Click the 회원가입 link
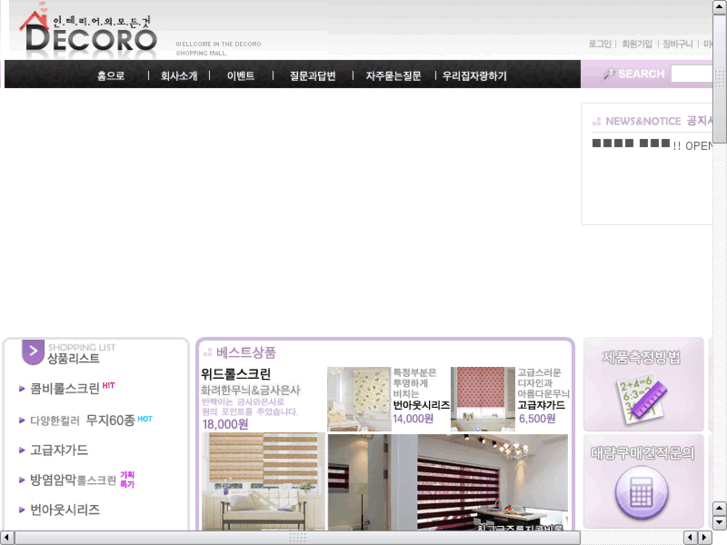Image resolution: width=727 pixels, height=545 pixels. point(637,44)
